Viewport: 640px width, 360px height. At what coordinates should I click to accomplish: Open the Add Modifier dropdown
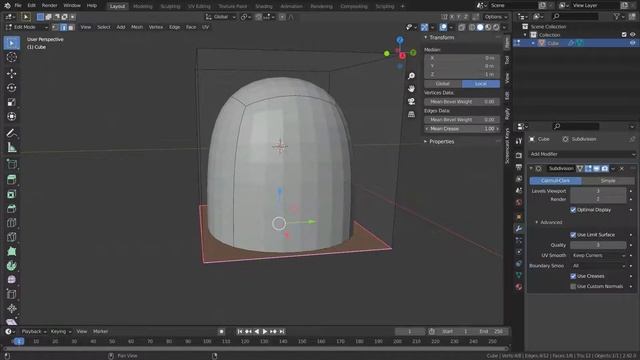point(582,154)
